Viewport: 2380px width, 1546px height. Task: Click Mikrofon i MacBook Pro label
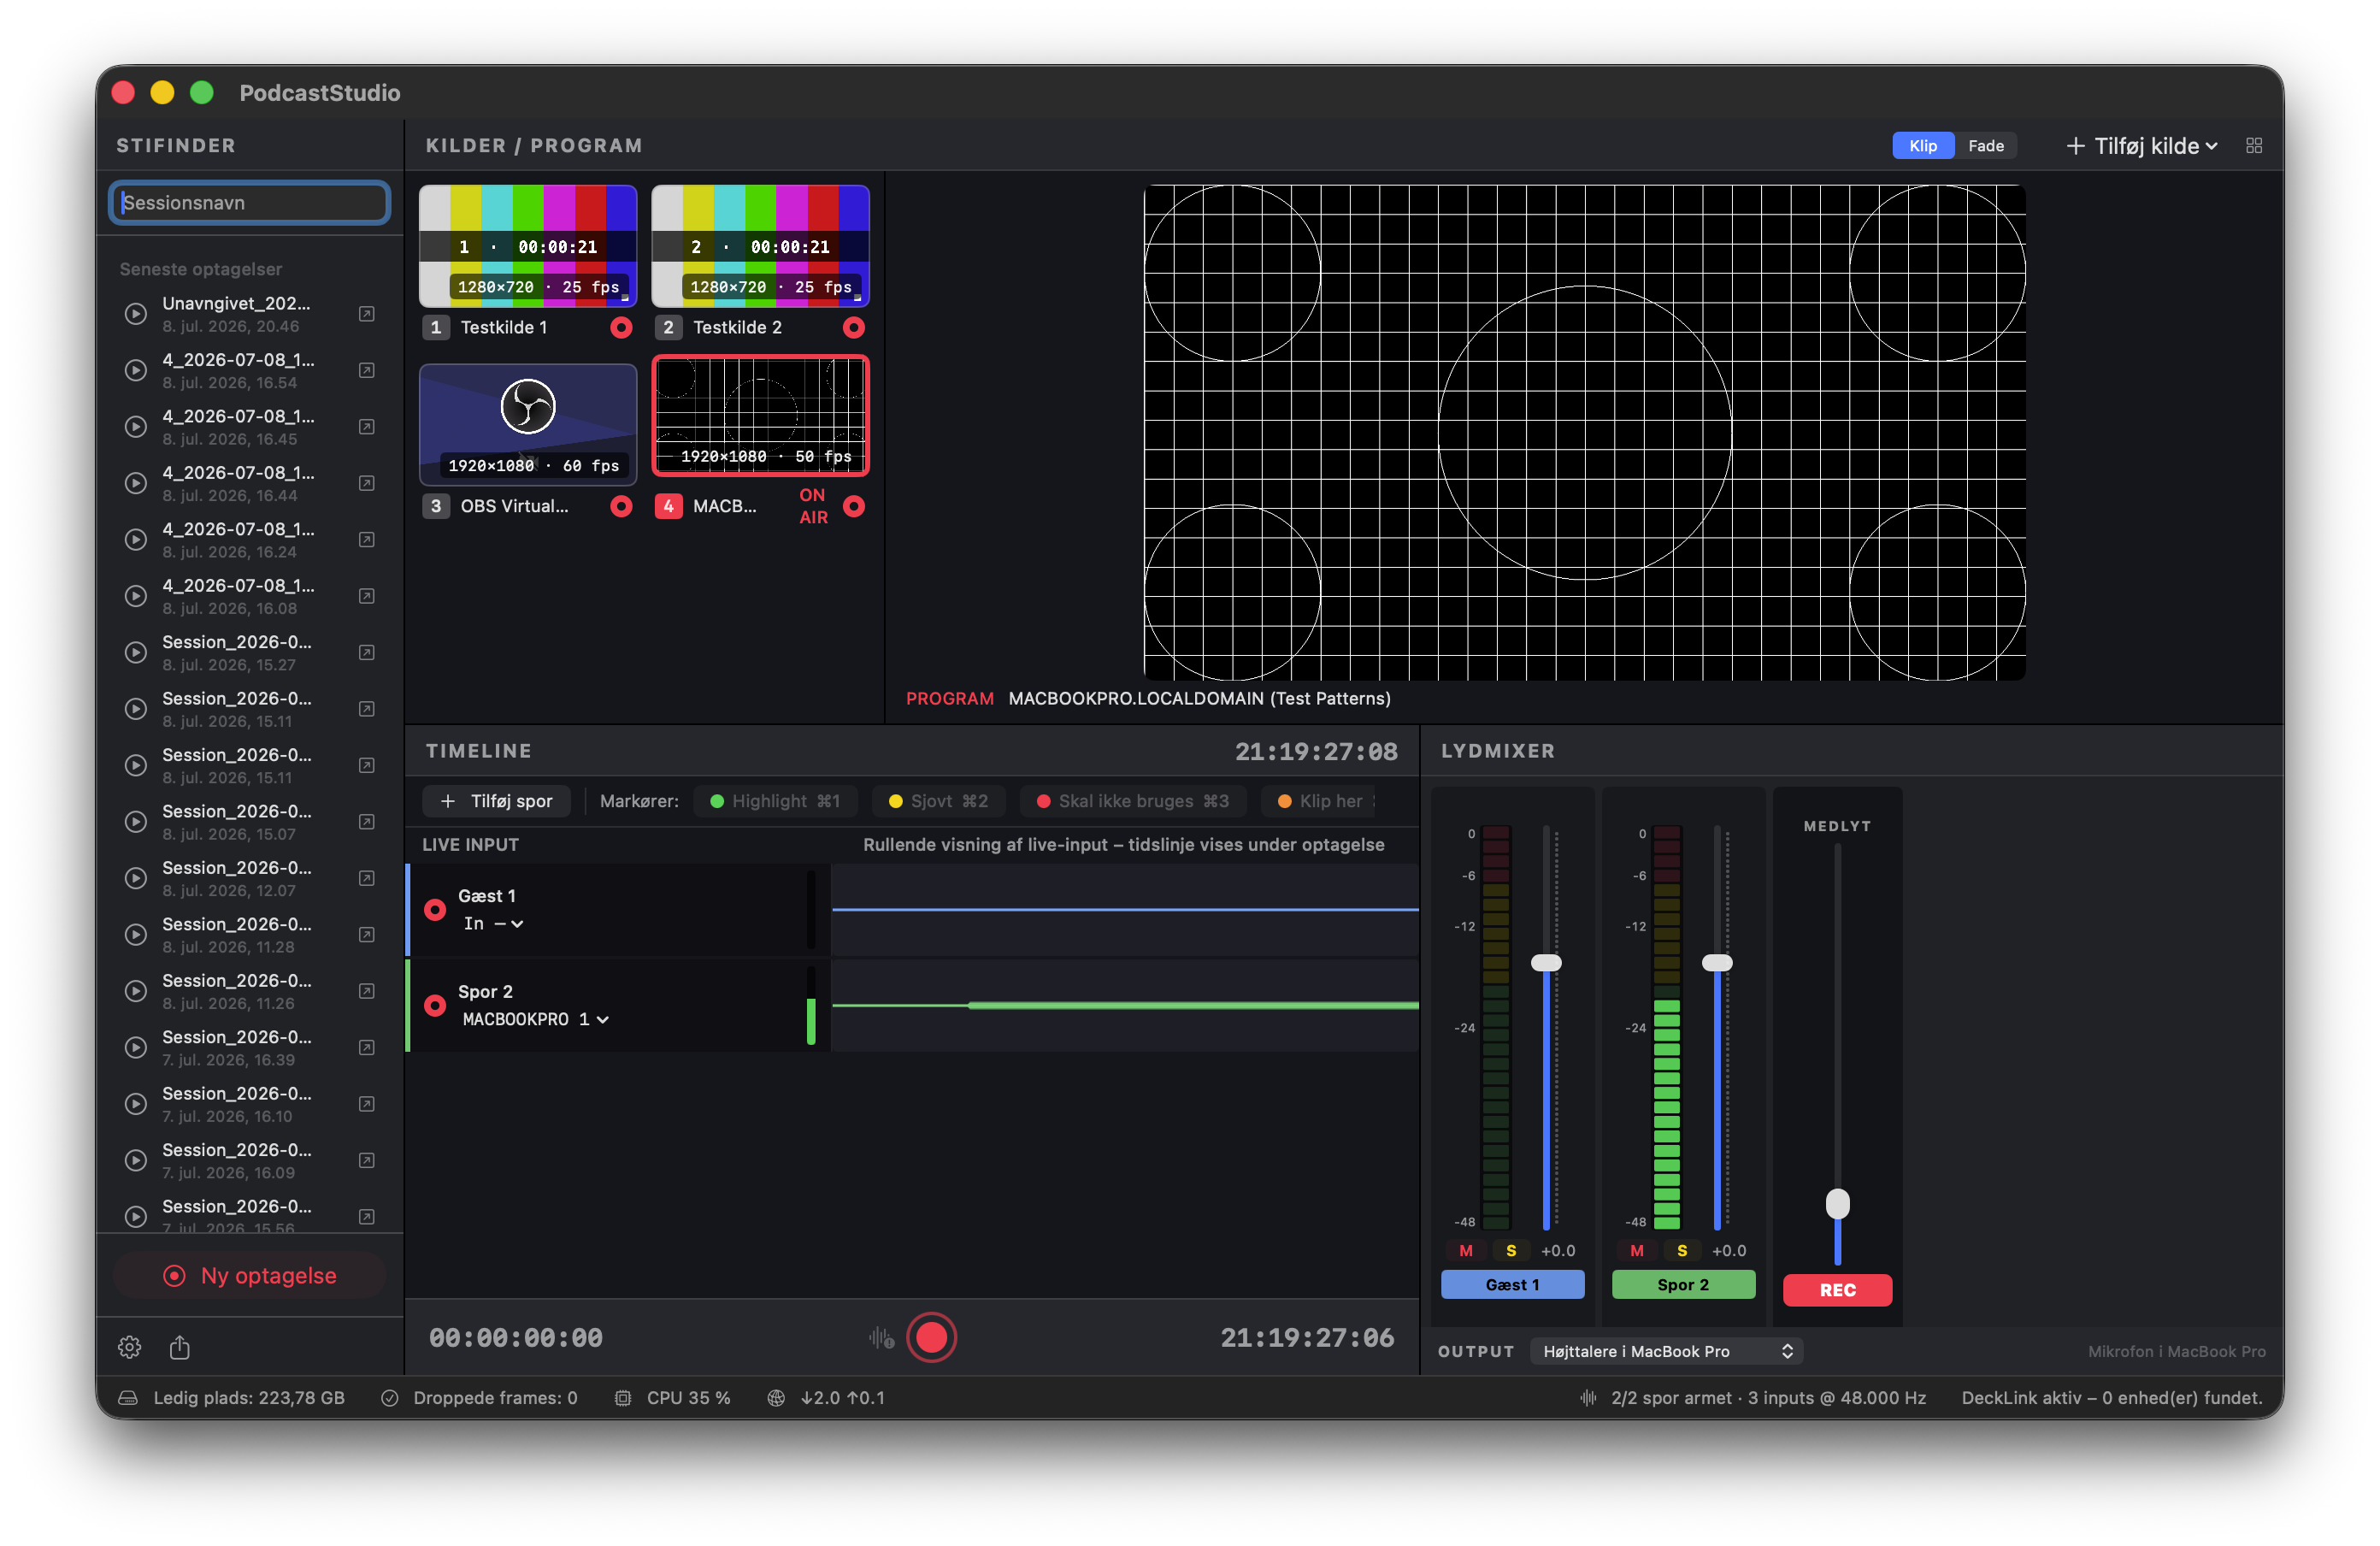click(x=2177, y=1351)
